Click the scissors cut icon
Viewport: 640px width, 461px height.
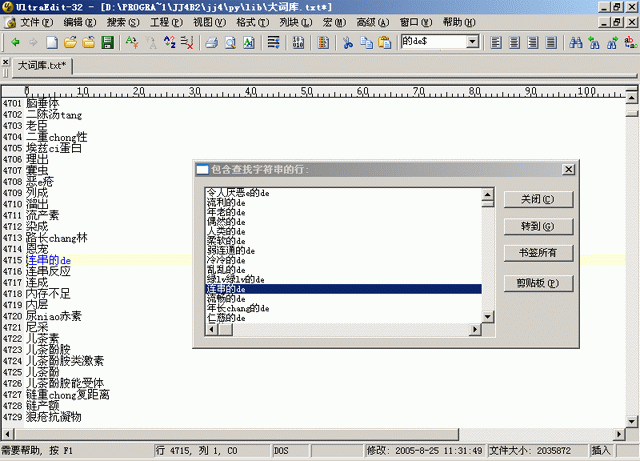[348, 42]
